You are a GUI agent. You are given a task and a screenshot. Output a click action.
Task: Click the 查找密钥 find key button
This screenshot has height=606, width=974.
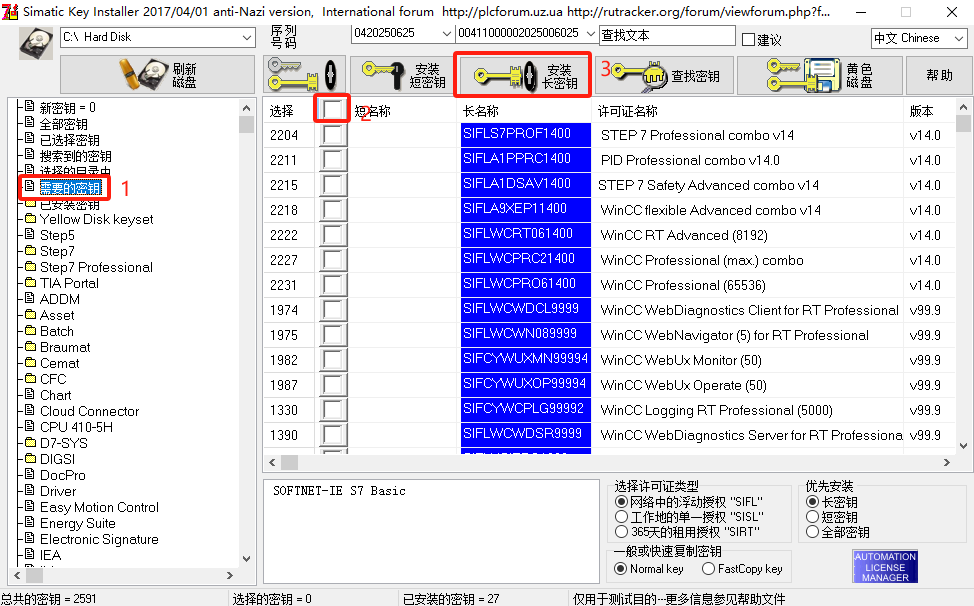(664, 75)
